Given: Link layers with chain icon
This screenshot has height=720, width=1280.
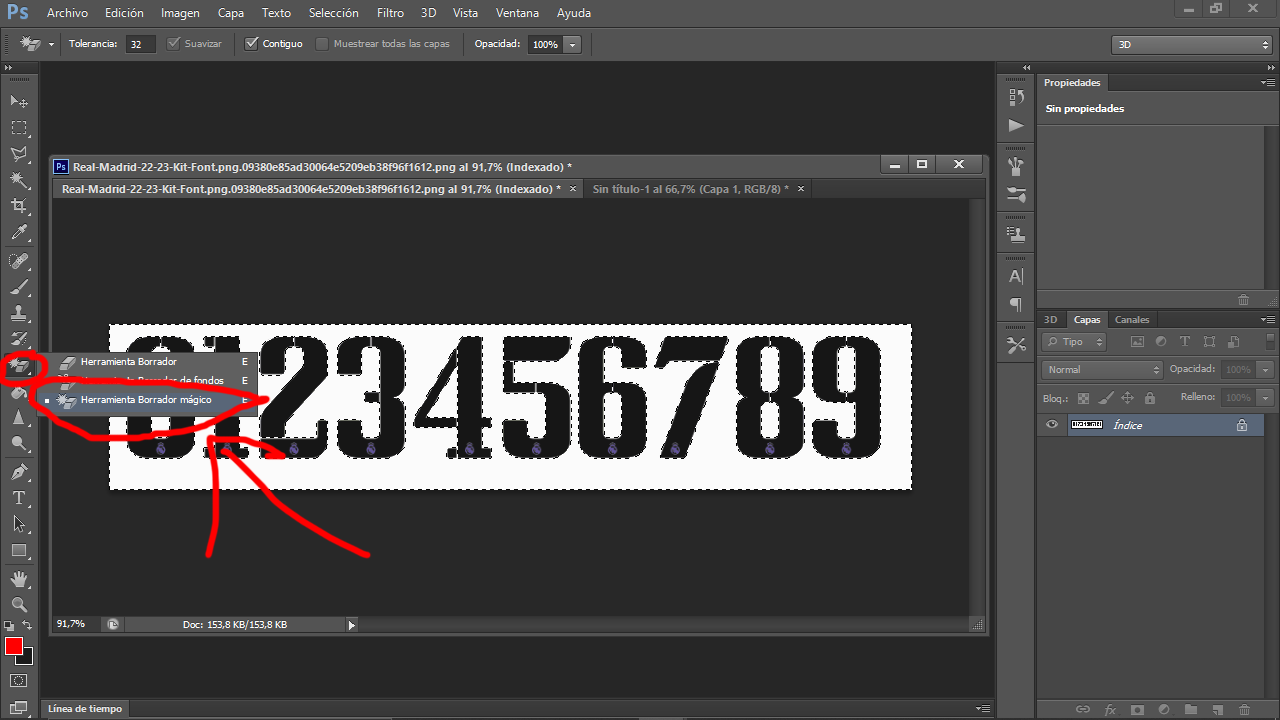Looking at the screenshot, I should click(1083, 709).
